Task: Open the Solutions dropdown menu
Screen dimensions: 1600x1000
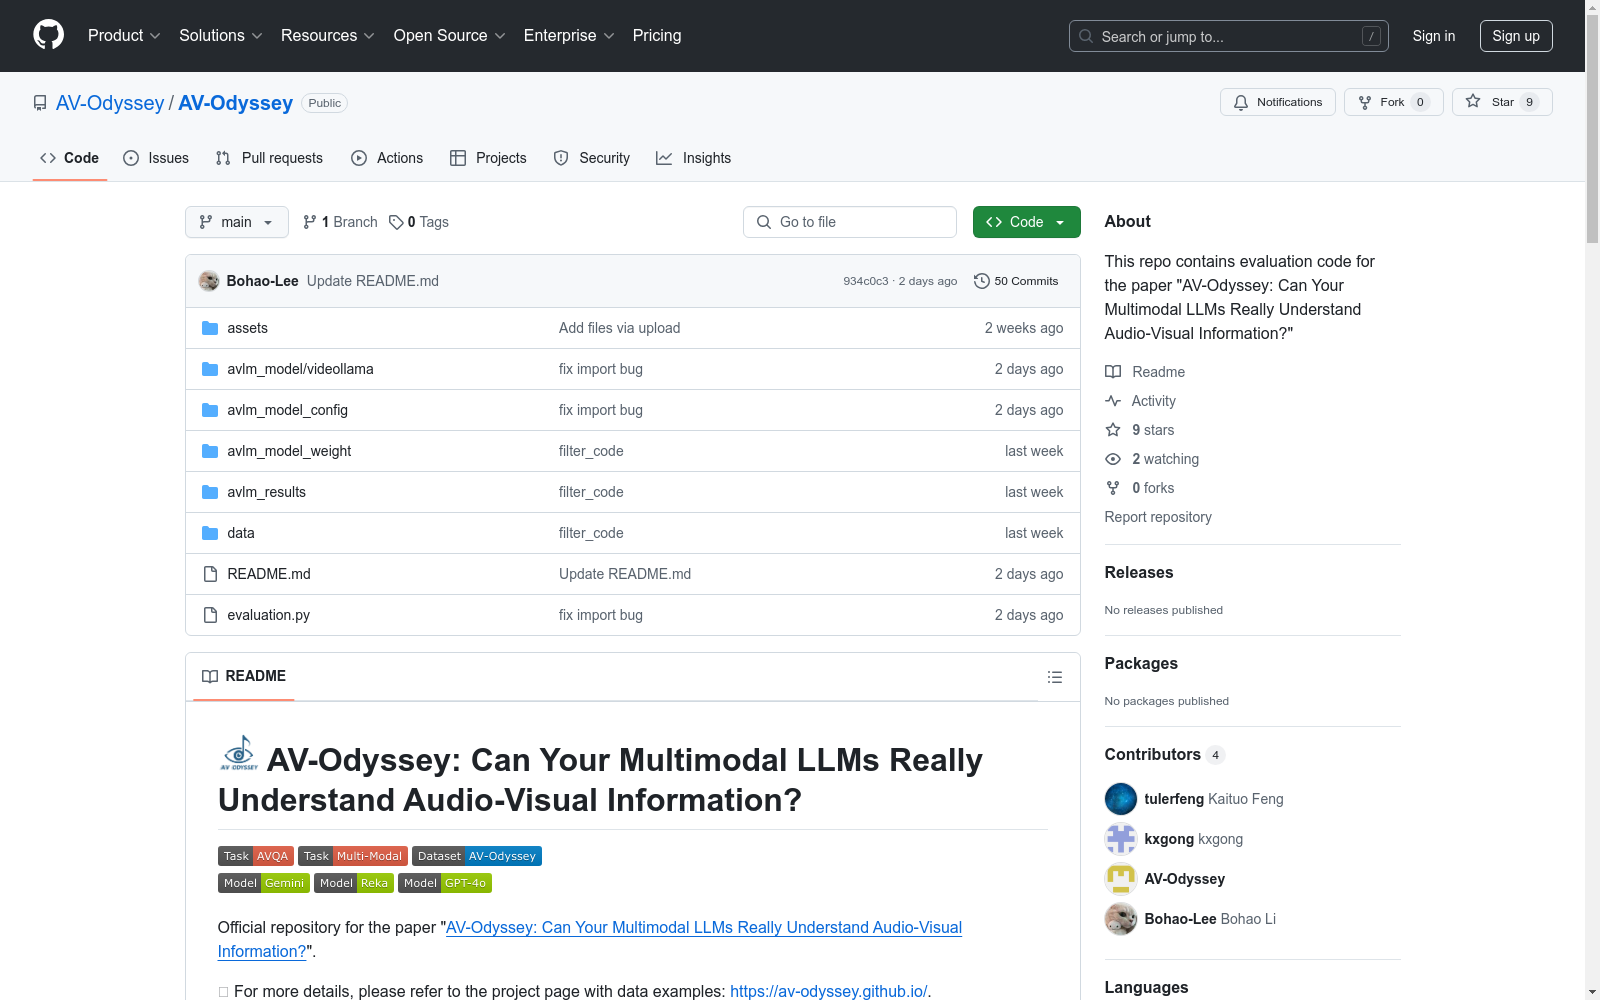Action: (221, 35)
